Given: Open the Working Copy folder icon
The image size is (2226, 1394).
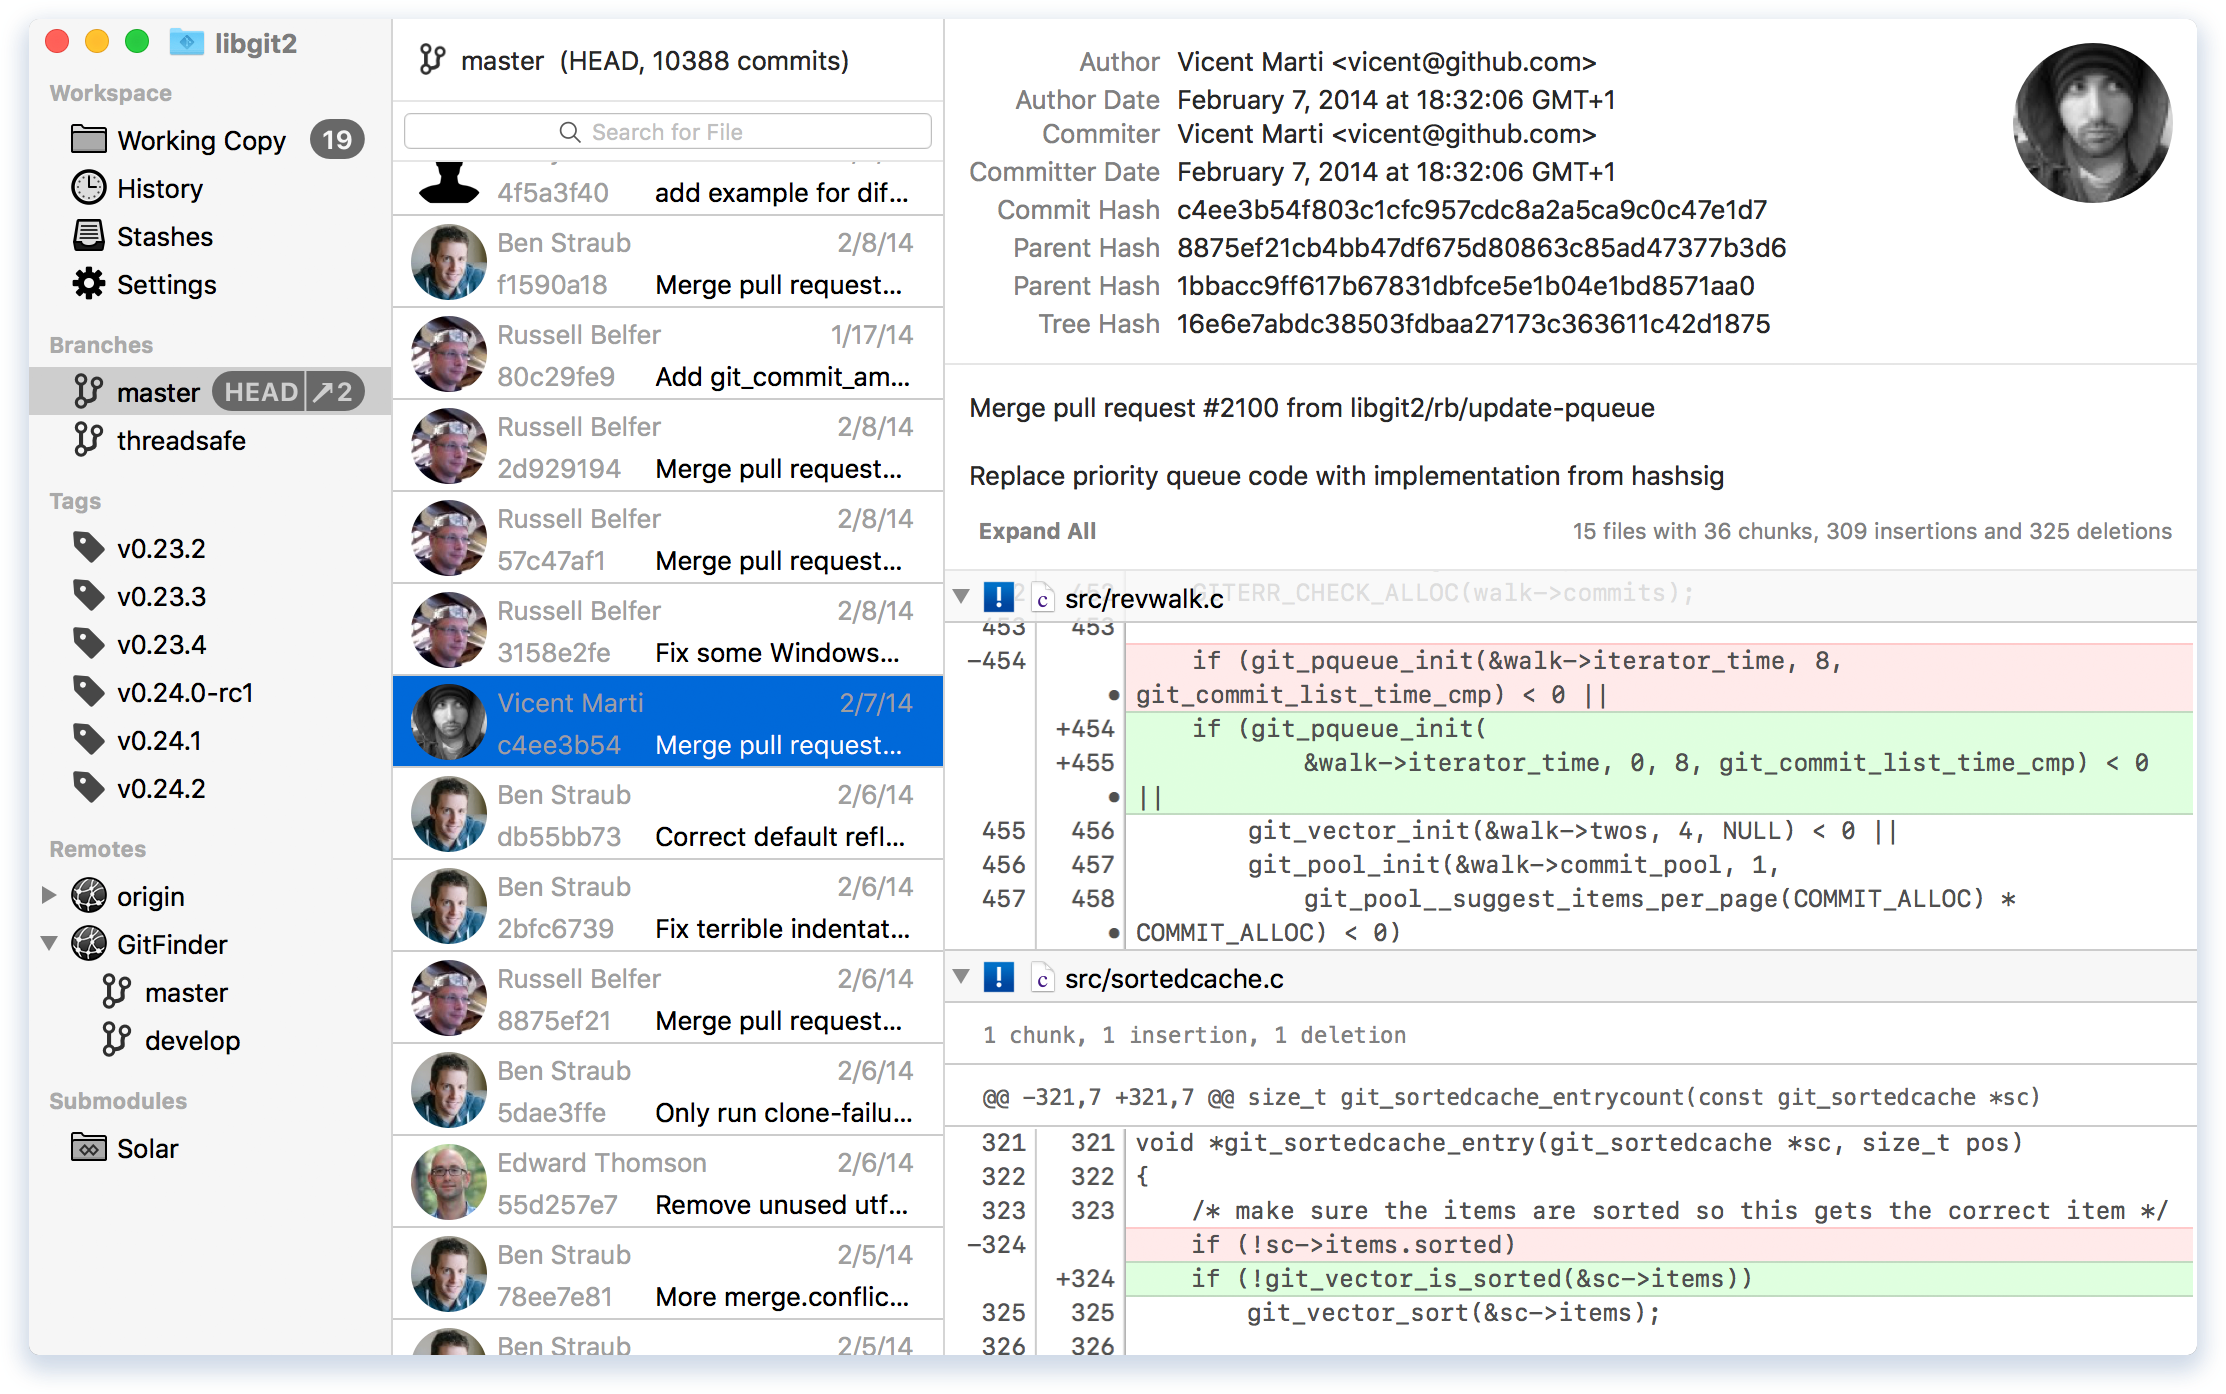Looking at the screenshot, I should click(x=88, y=140).
